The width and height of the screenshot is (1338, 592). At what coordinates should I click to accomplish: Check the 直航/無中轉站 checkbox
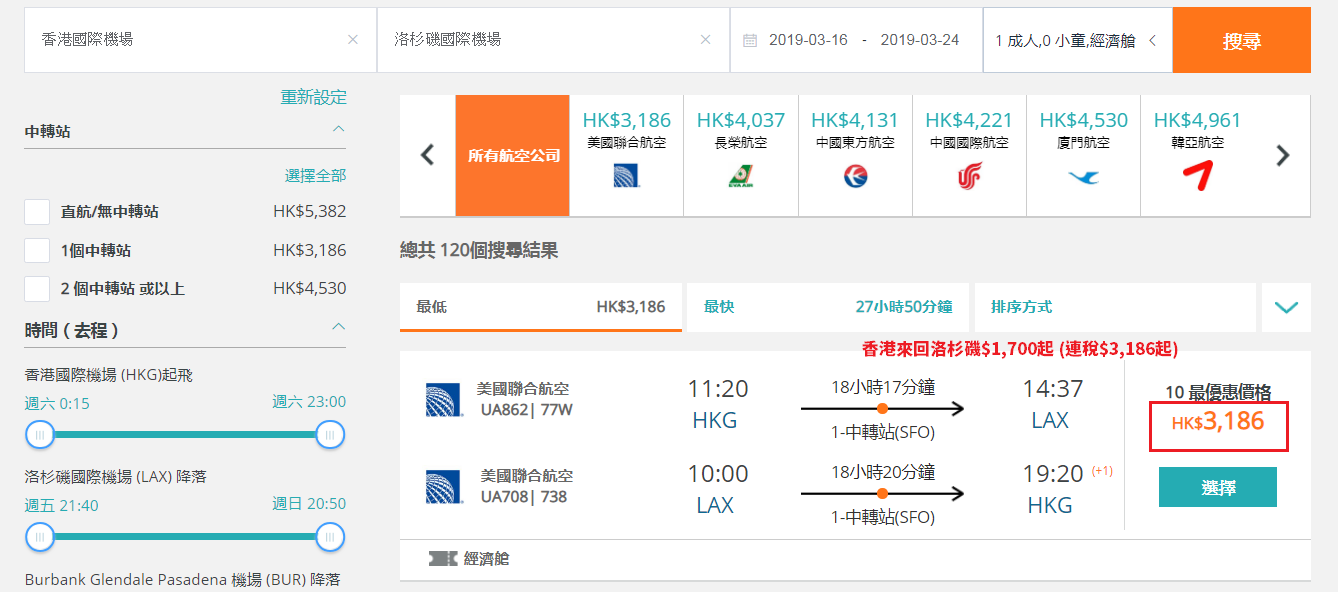click(37, 212)
